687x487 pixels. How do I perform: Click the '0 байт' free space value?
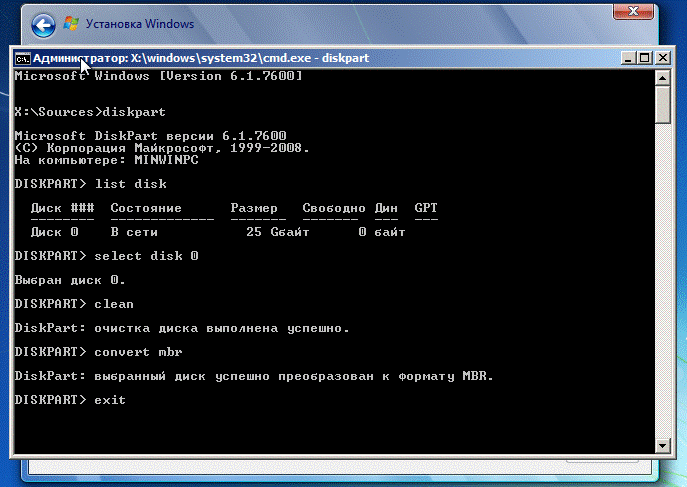382,232
